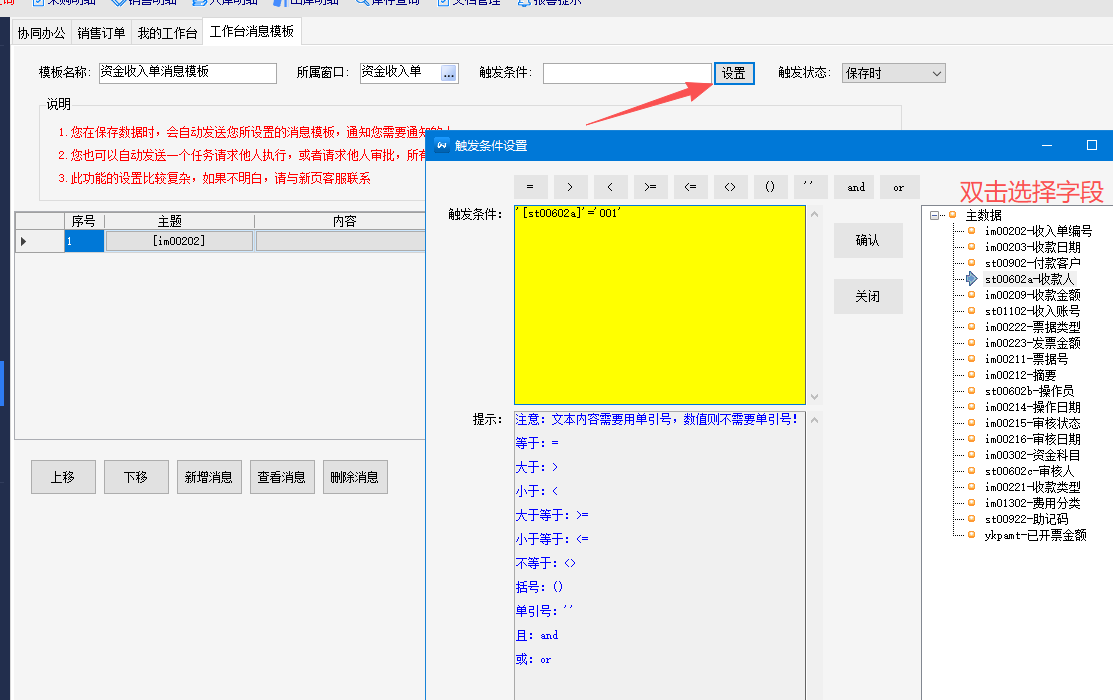Click the 'or' logic operator button

[898, 187]
